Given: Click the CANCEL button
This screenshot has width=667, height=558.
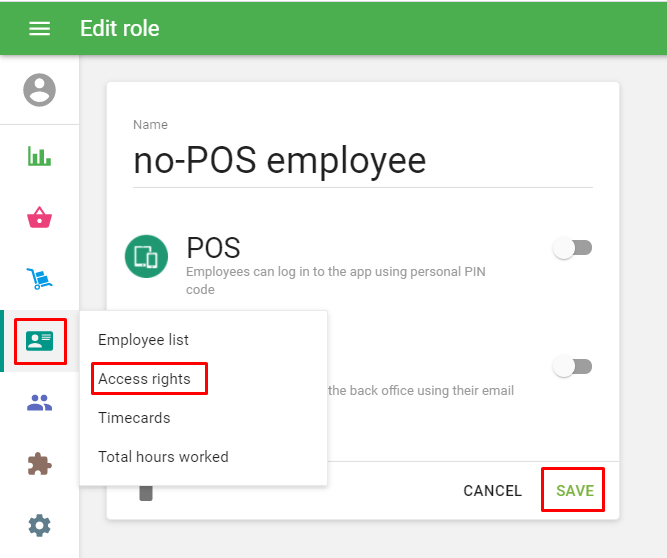Looking at the screenshot, I should [492, 491].
